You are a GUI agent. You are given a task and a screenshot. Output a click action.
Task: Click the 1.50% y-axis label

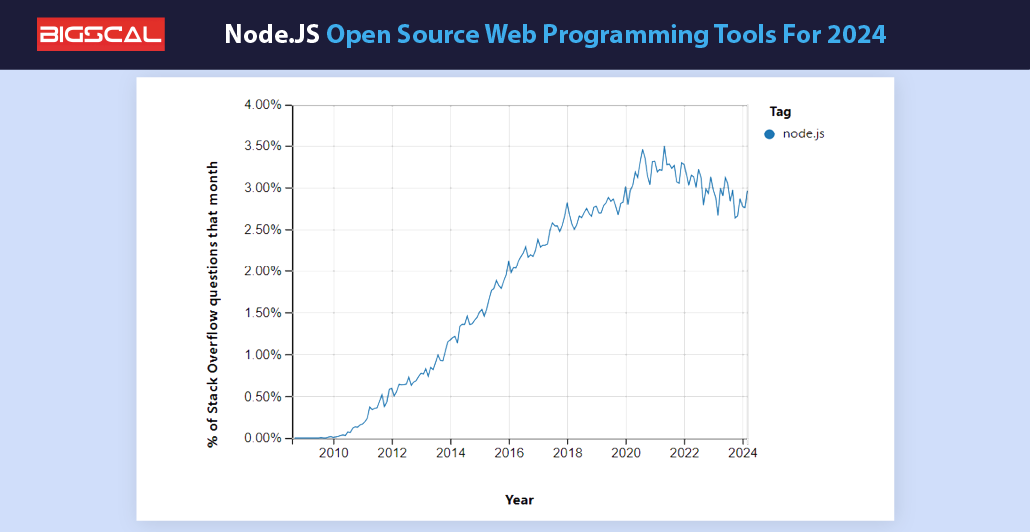click(263, 313)
